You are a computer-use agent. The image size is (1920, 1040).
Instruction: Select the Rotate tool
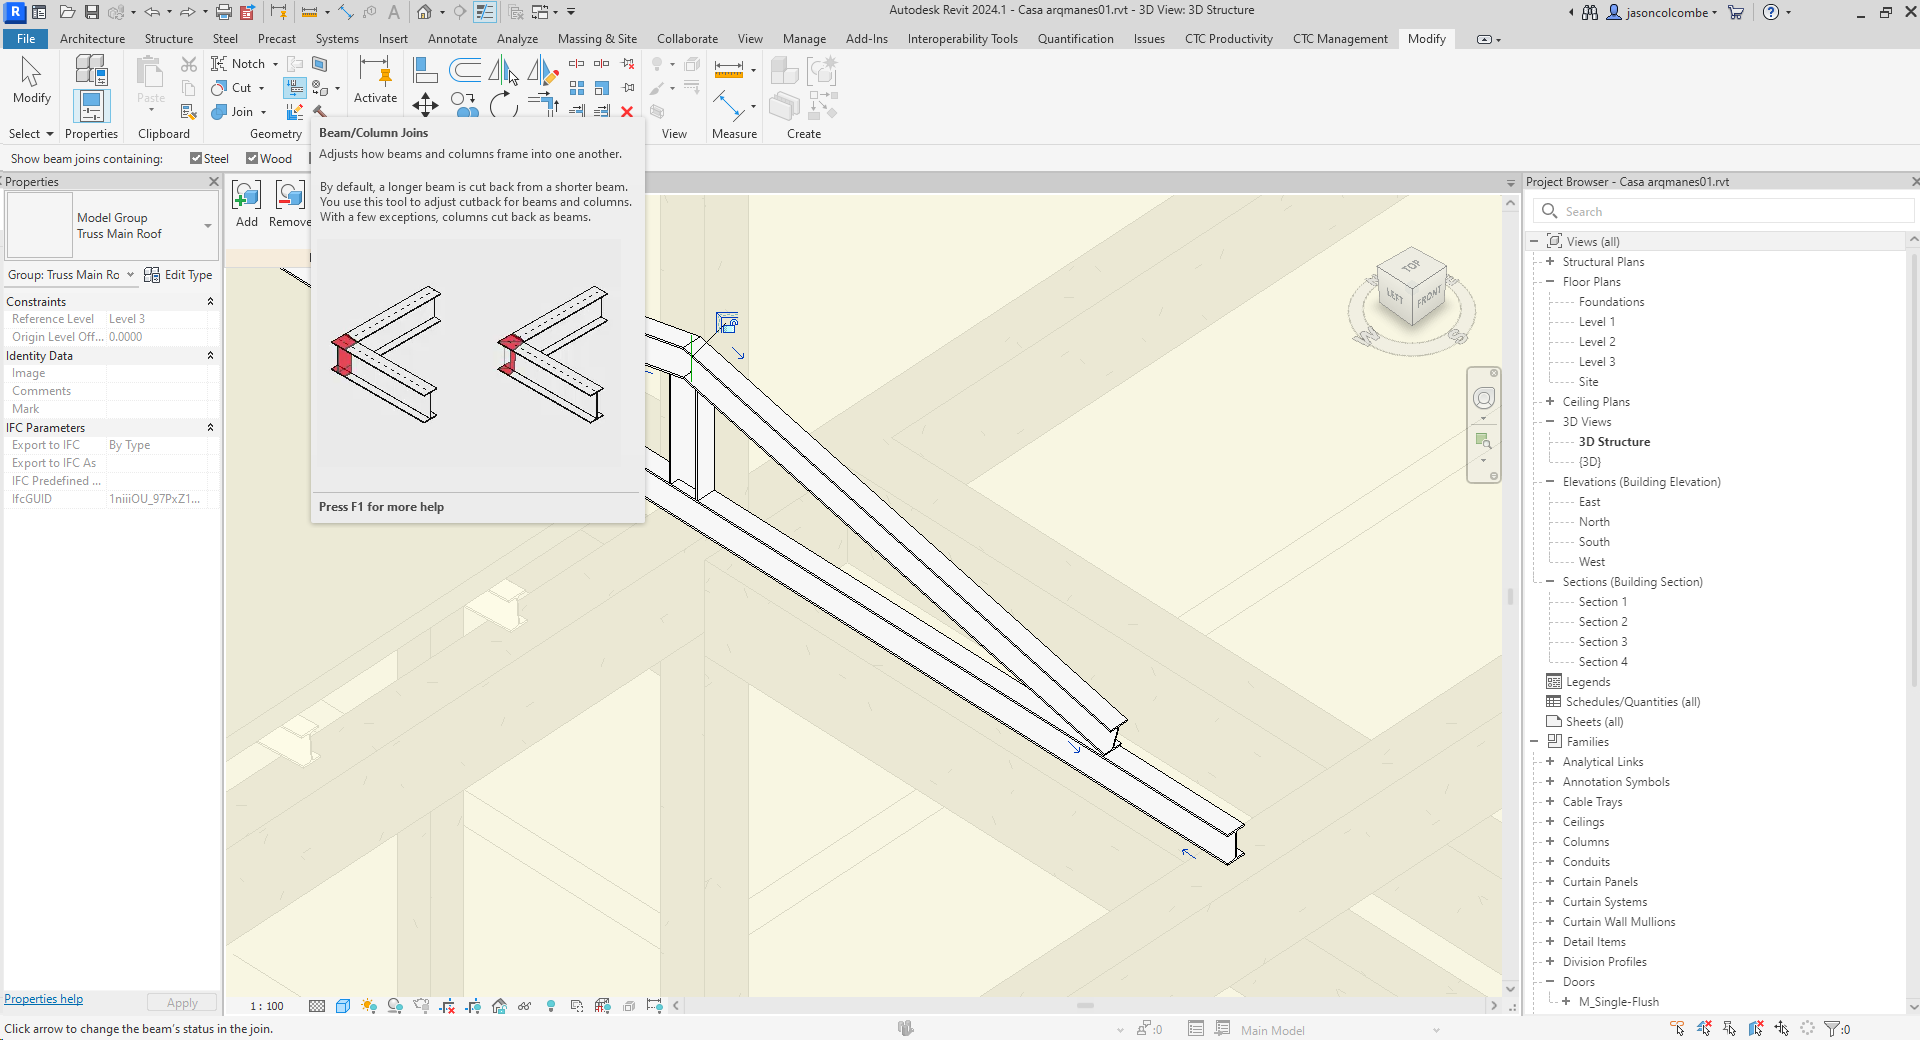[503, 105]
